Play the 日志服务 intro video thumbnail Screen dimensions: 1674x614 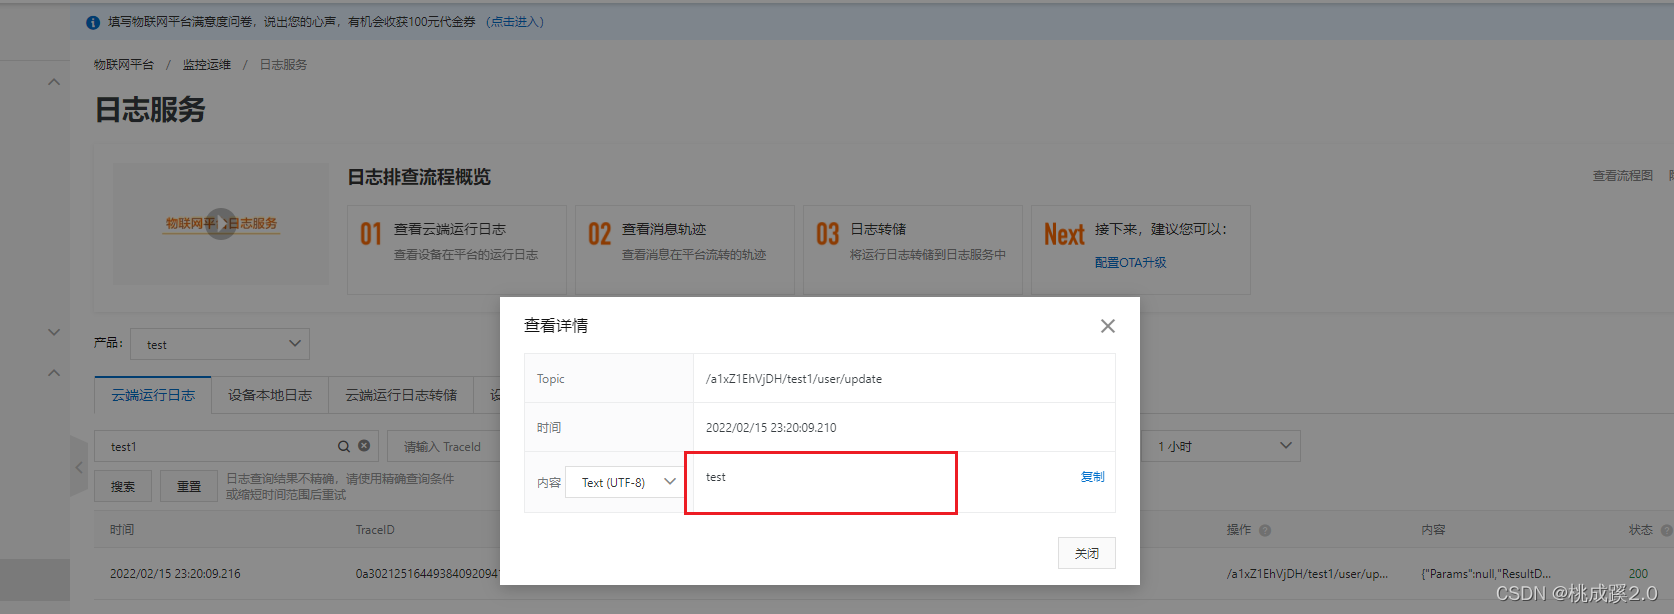click(x=221, y=224)
